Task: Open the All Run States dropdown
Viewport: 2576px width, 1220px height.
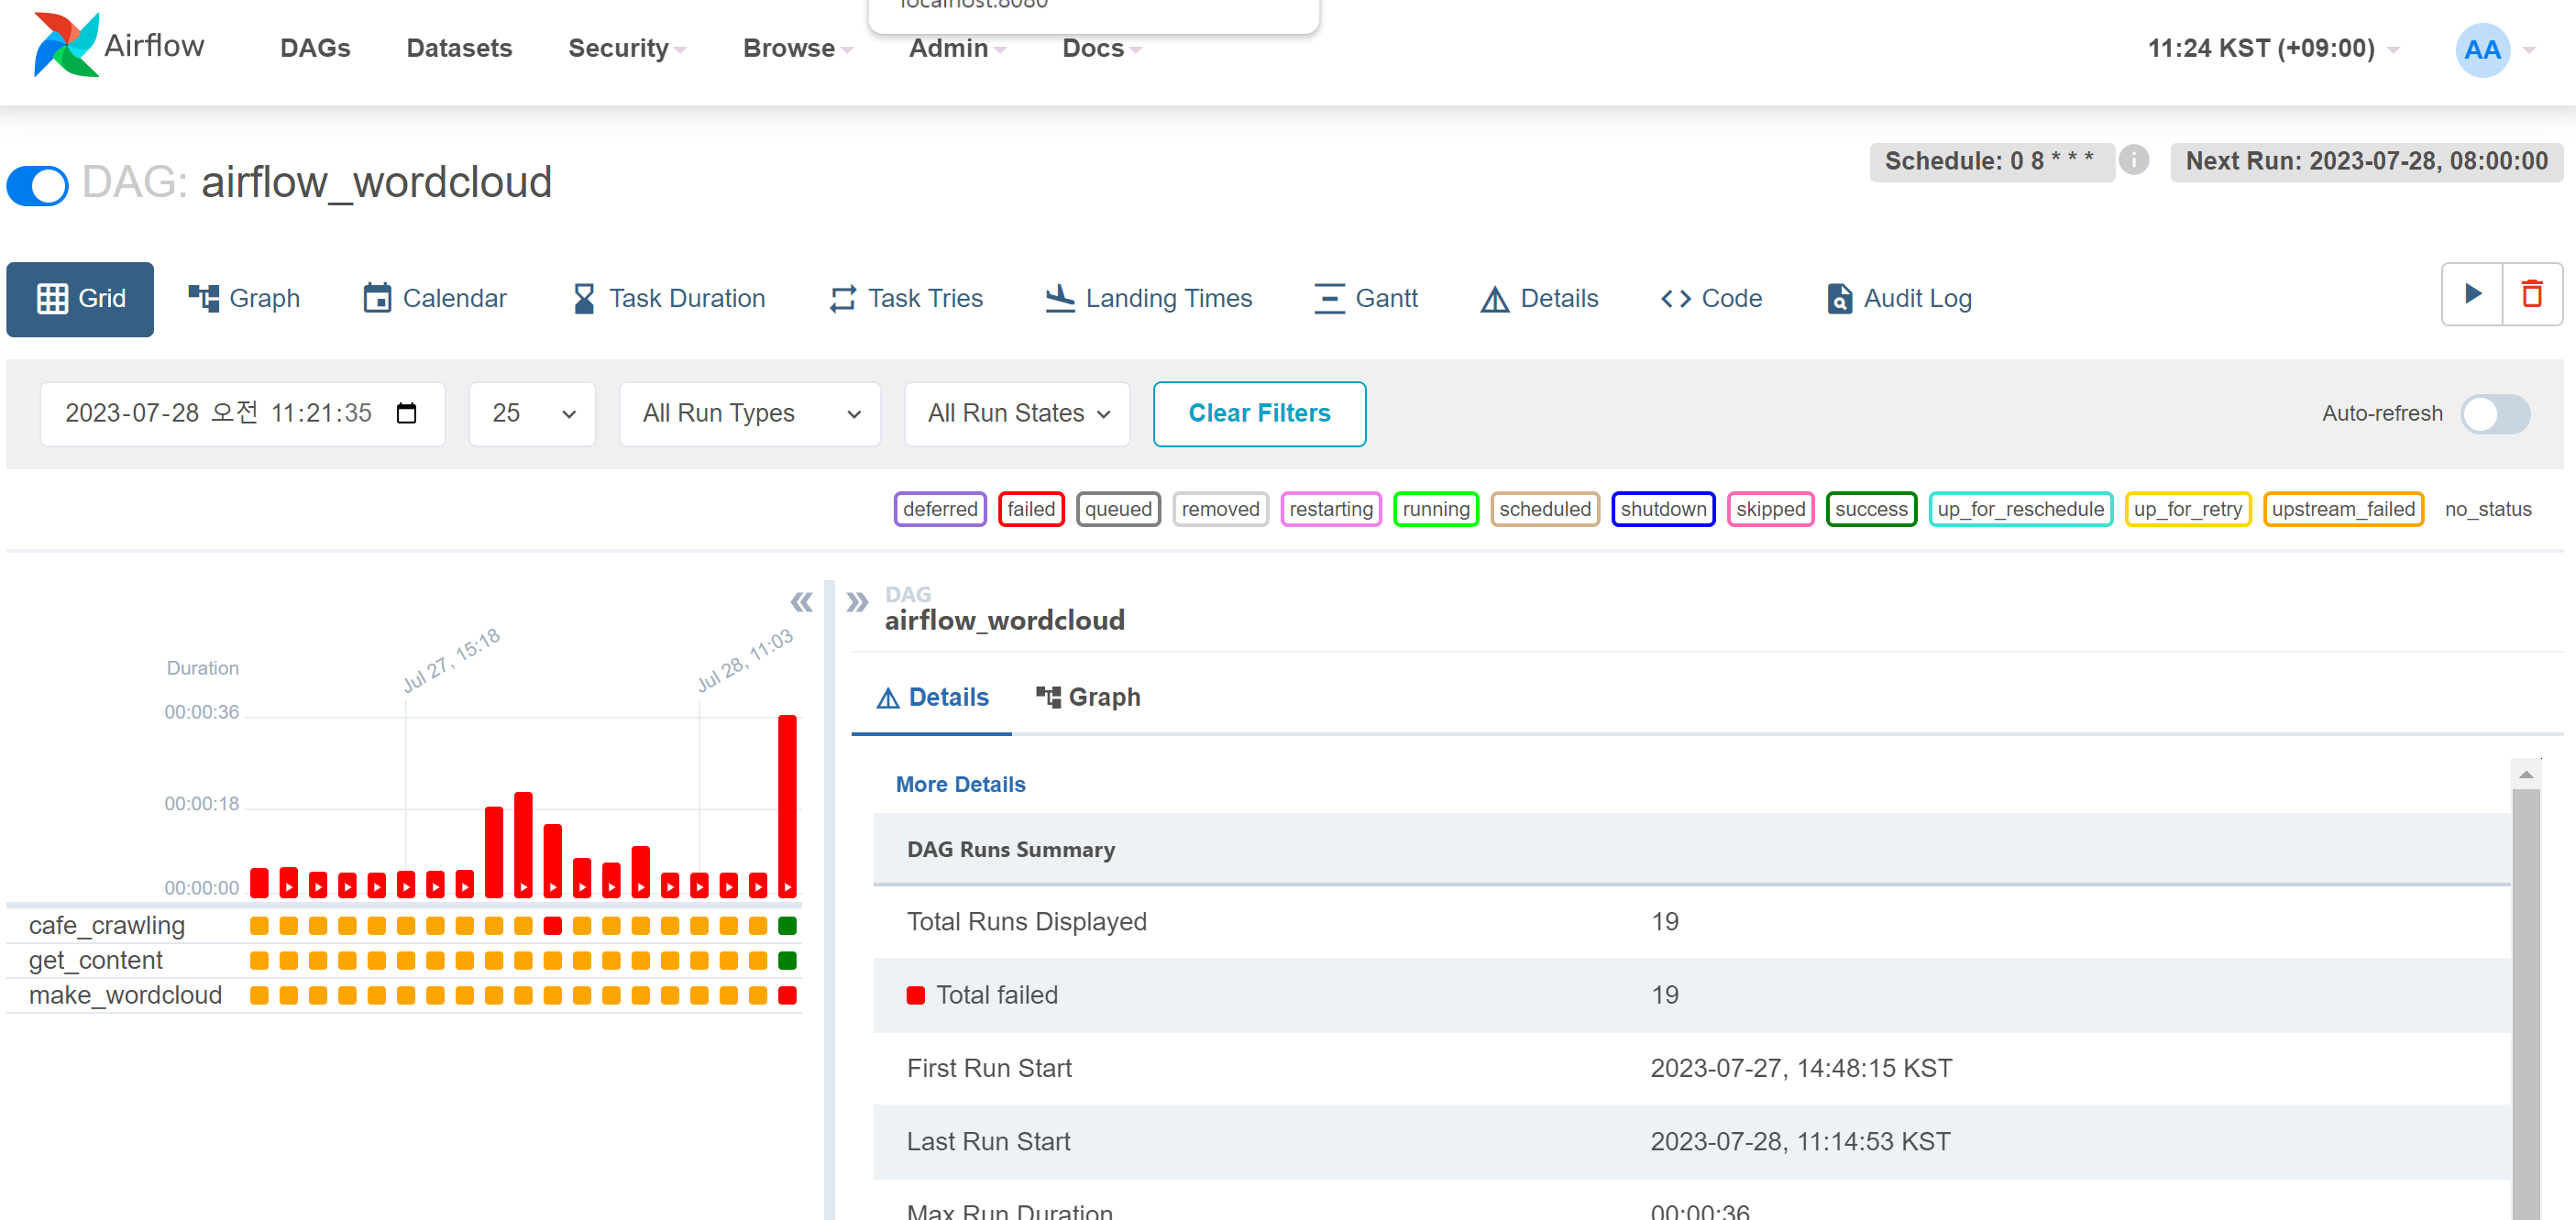Action: 1017,413
